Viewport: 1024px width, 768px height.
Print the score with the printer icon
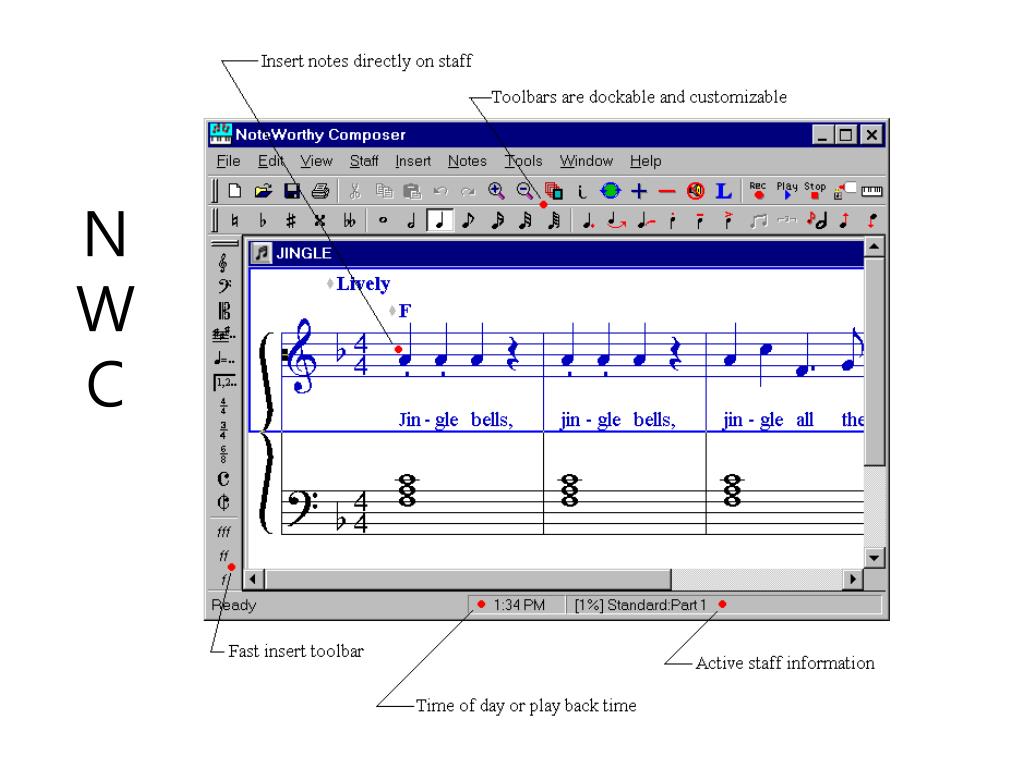[x=320, y=191]
